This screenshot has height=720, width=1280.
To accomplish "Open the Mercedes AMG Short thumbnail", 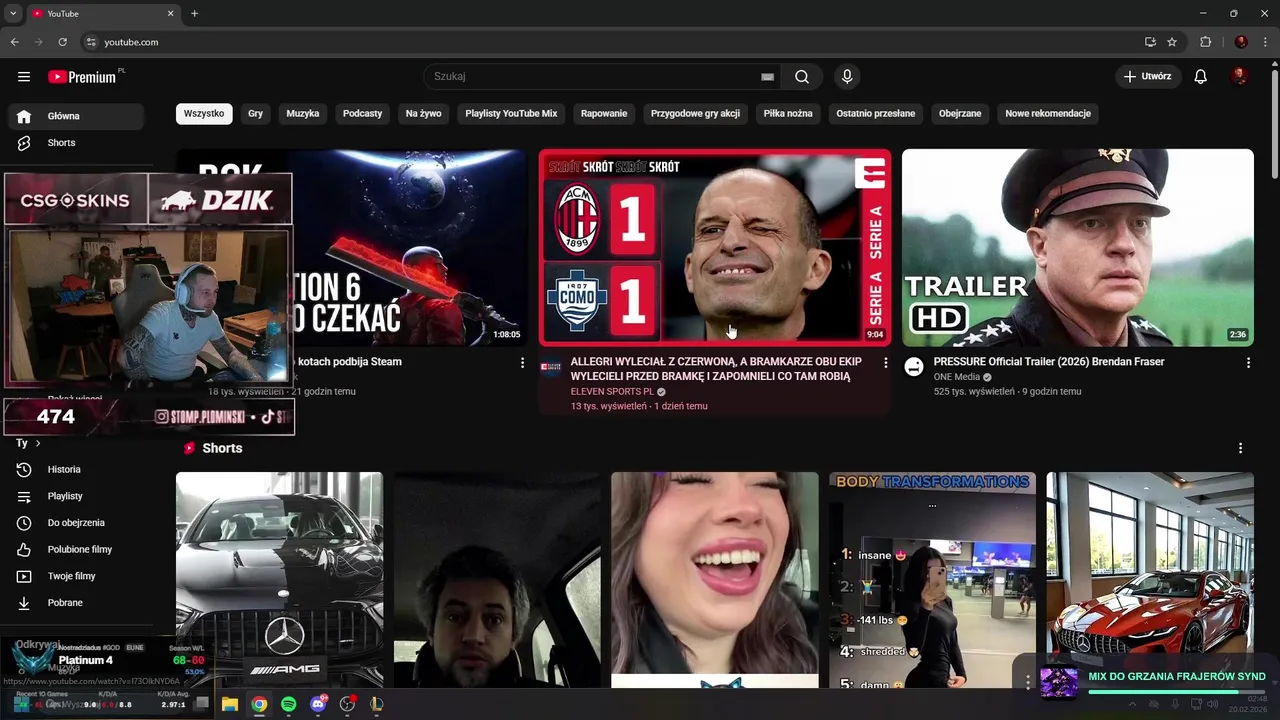I will coord(279,580).
